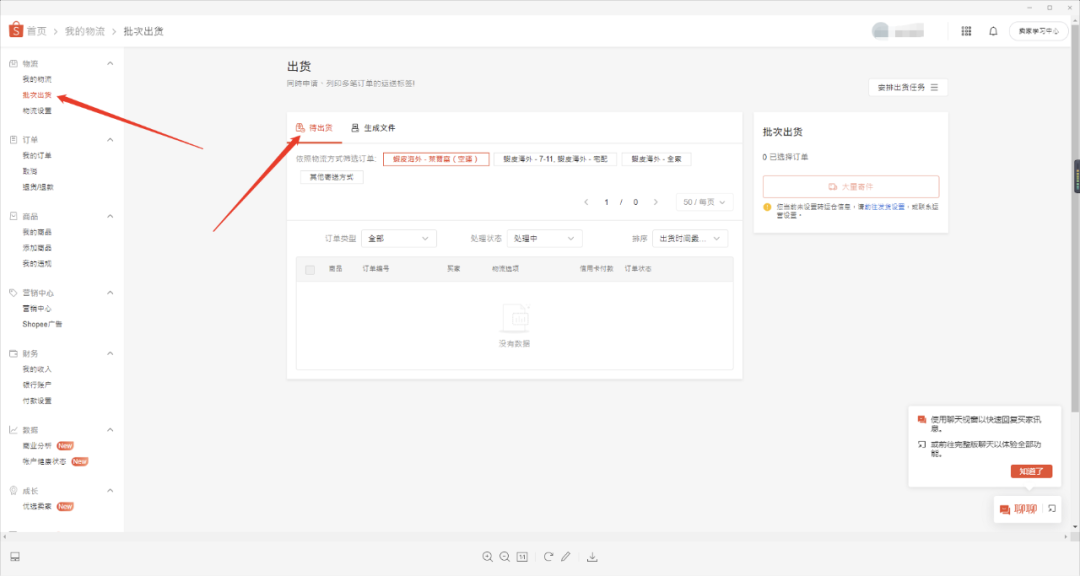Click the download icon in the bottom toolbar
The image size is (1080, 576).
tap(594, 557)
